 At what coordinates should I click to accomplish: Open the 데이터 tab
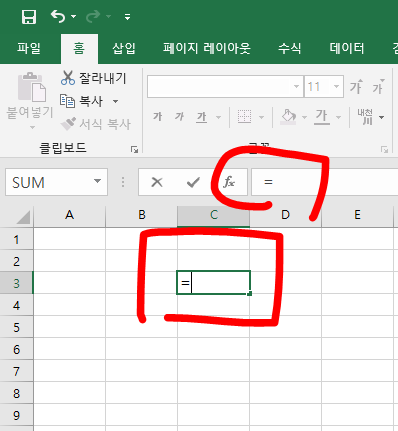pos(347,48)
